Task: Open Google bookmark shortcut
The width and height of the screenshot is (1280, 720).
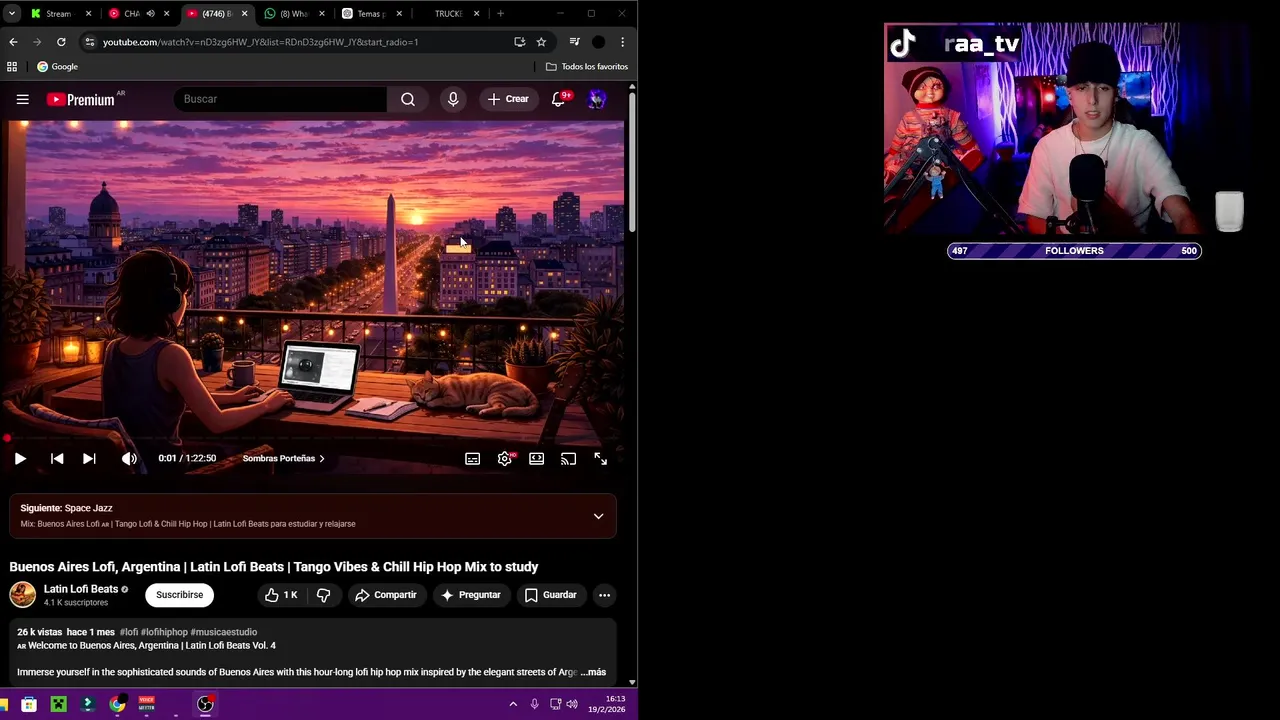Action: [57, 67]
